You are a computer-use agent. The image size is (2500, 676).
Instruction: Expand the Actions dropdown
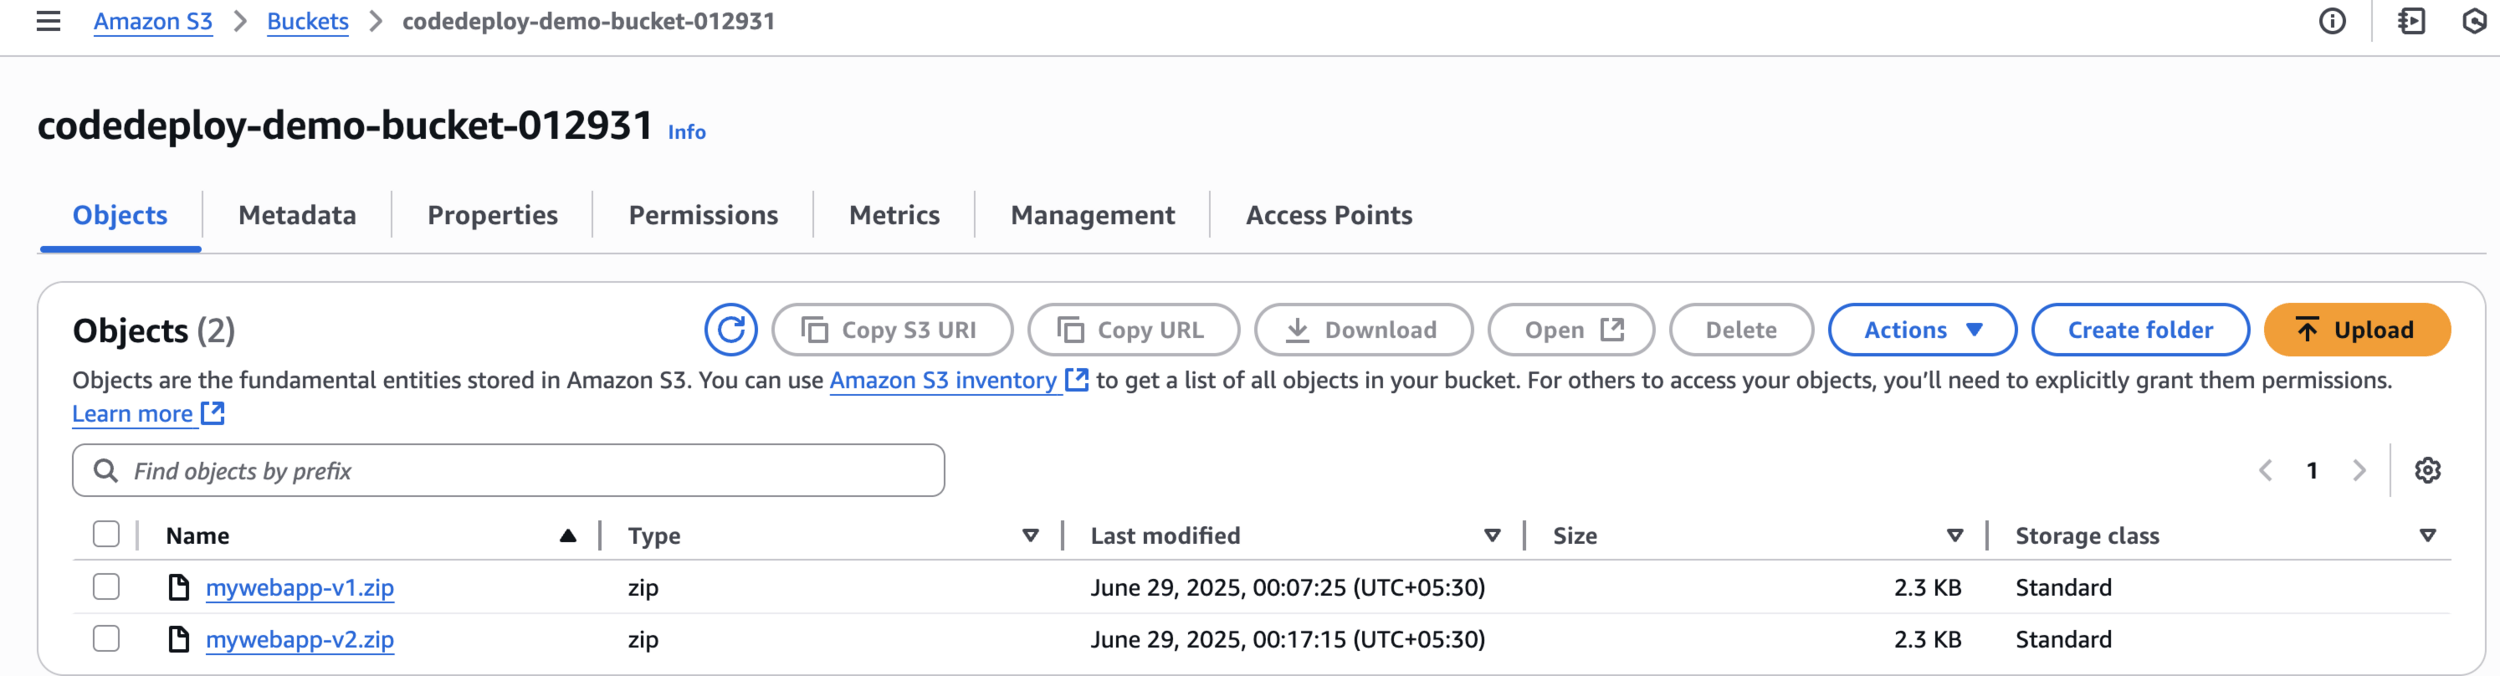coord(1922,330)
